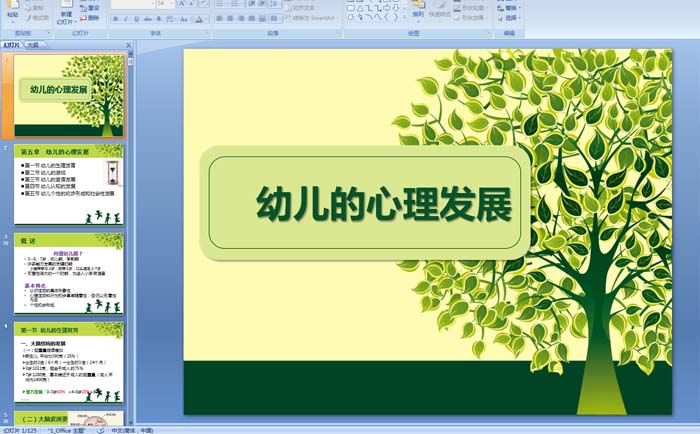Close the slide thumbnail pane

tap(129, 45)
